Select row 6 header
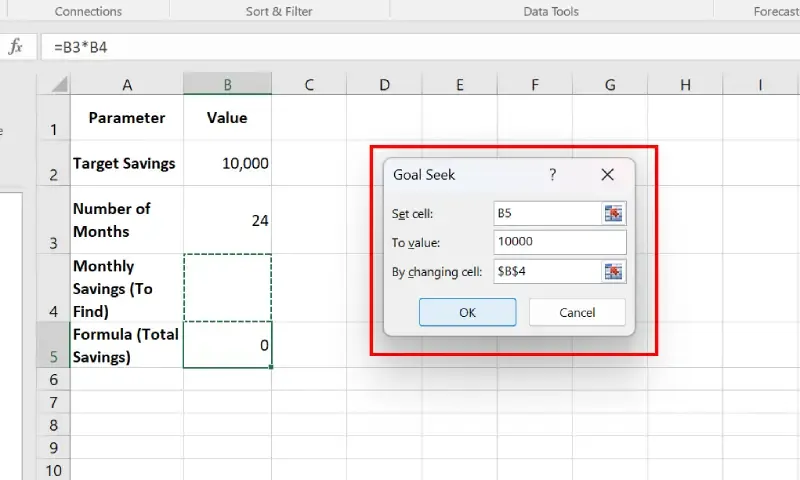 (x=54, y=379)
